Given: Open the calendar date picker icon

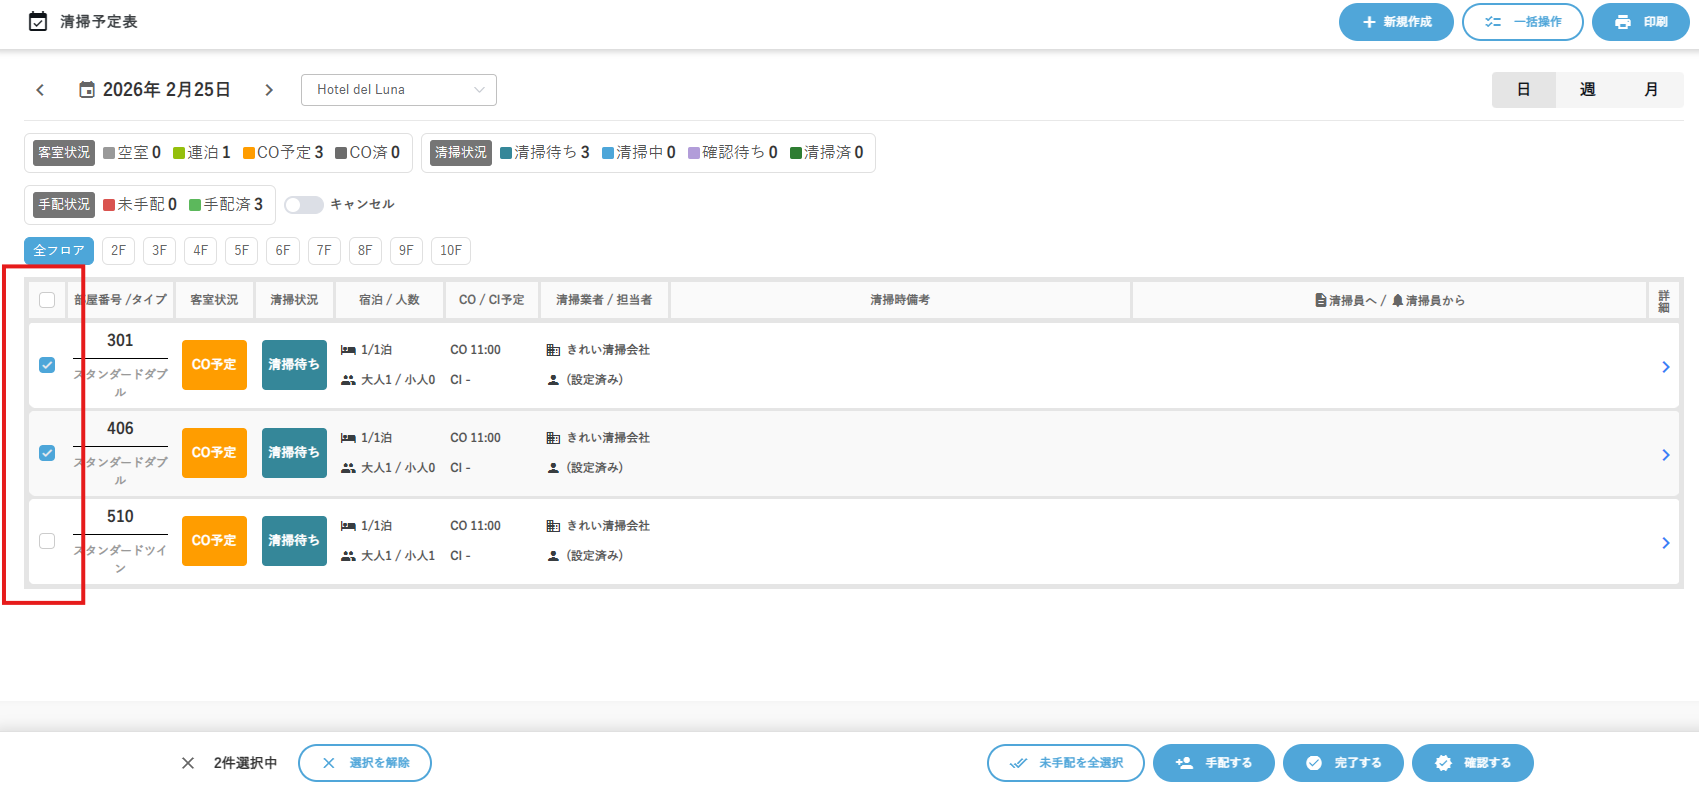Looking at the screenshot, I should pyautogui.click(x=87, y=90).
